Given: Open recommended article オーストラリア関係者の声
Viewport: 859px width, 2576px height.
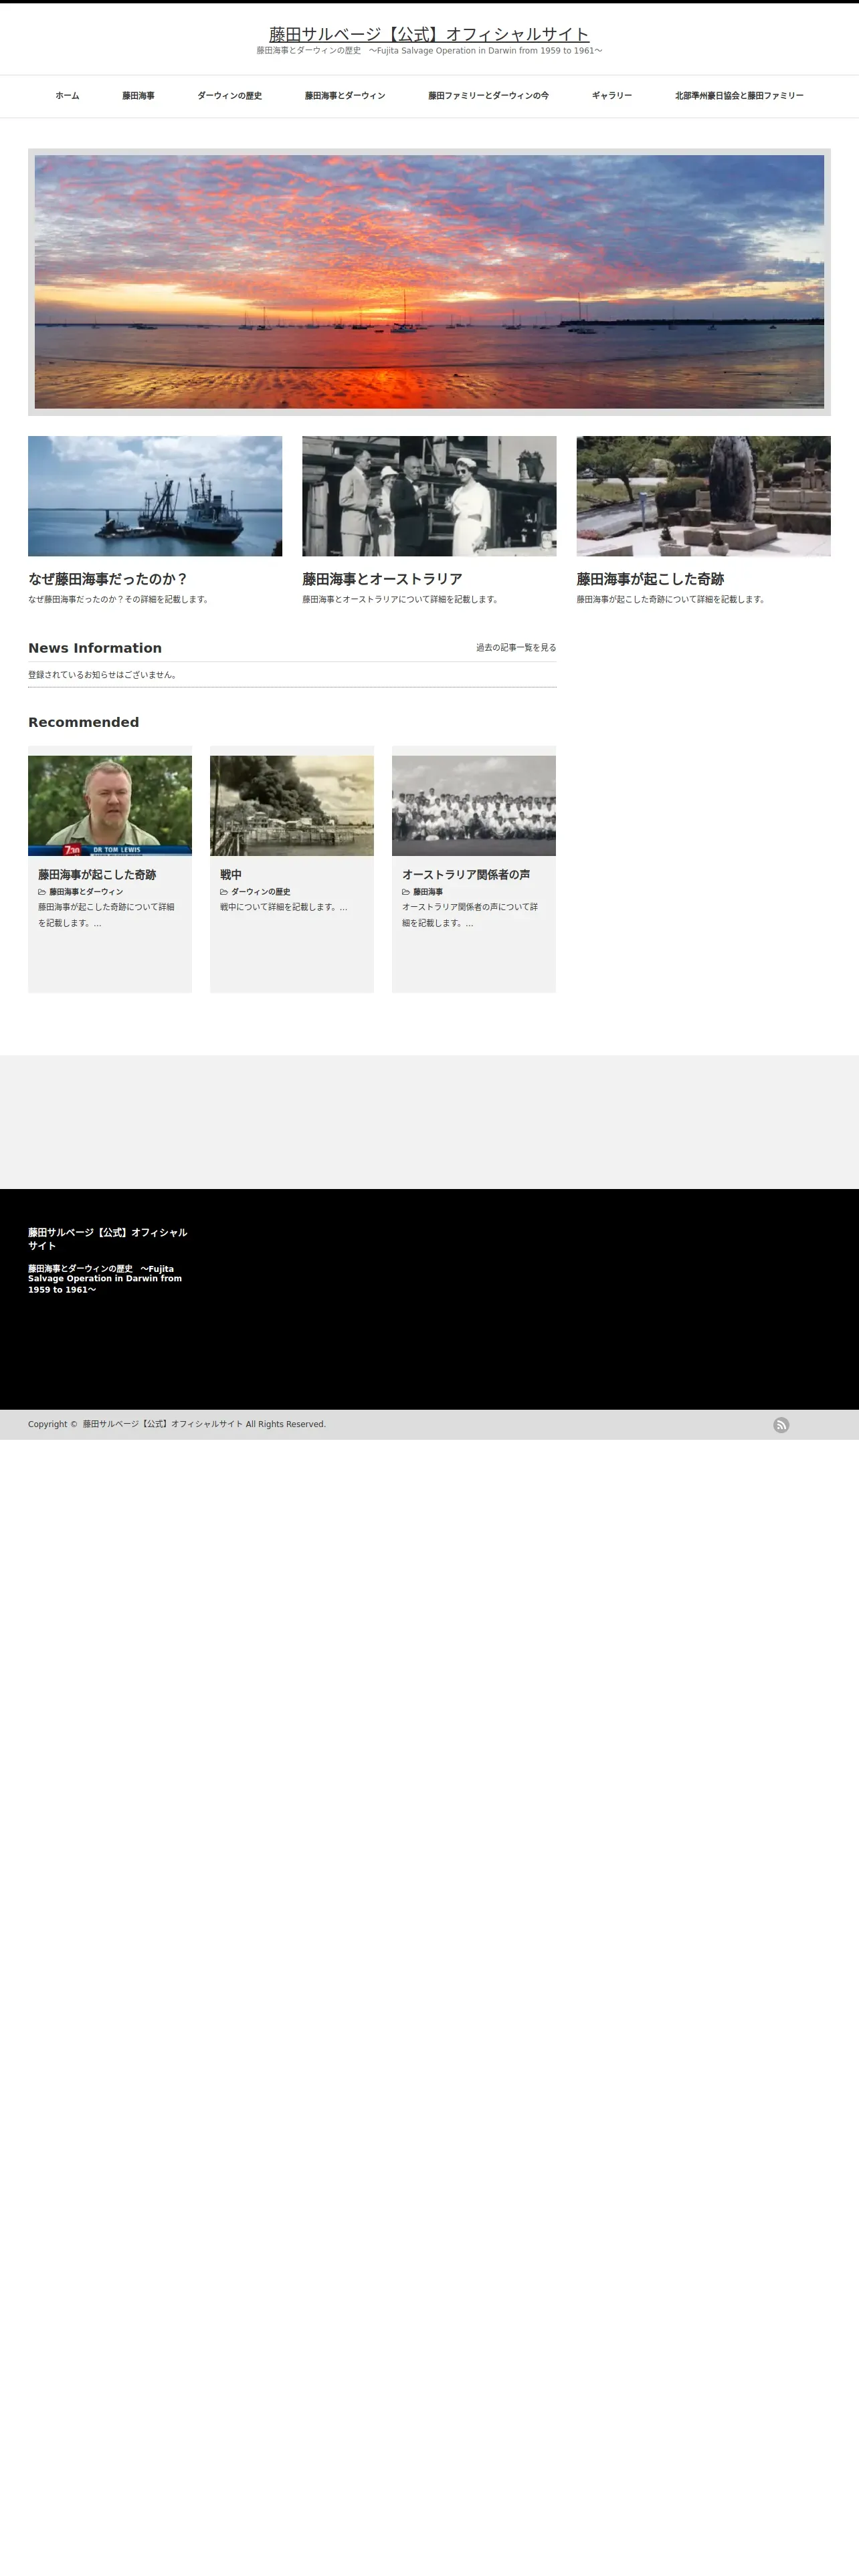Looking at the screenshot, I should point(466,875).
